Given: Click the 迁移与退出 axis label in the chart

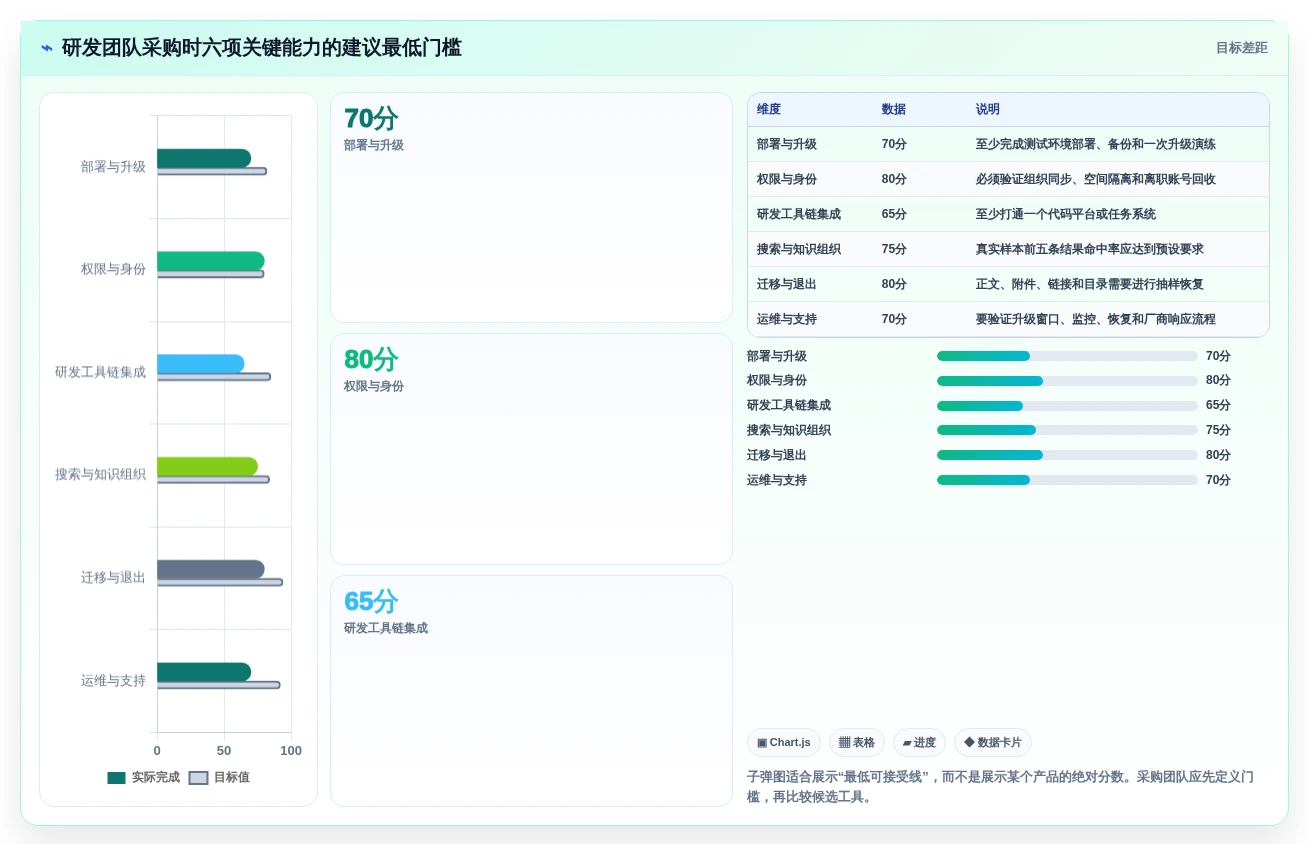Looking at the screenshot, I should pos(113,577).
